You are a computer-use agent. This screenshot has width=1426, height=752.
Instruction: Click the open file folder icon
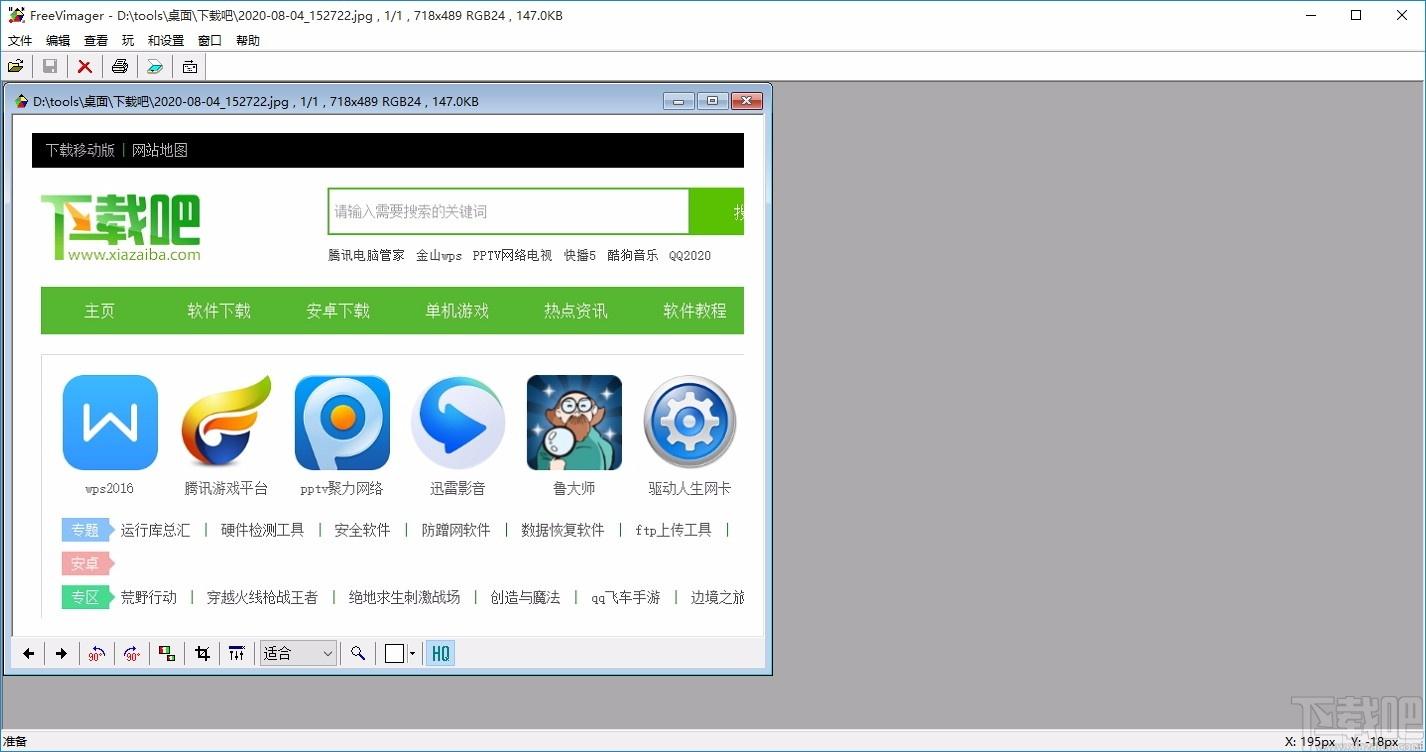[16, 66]
